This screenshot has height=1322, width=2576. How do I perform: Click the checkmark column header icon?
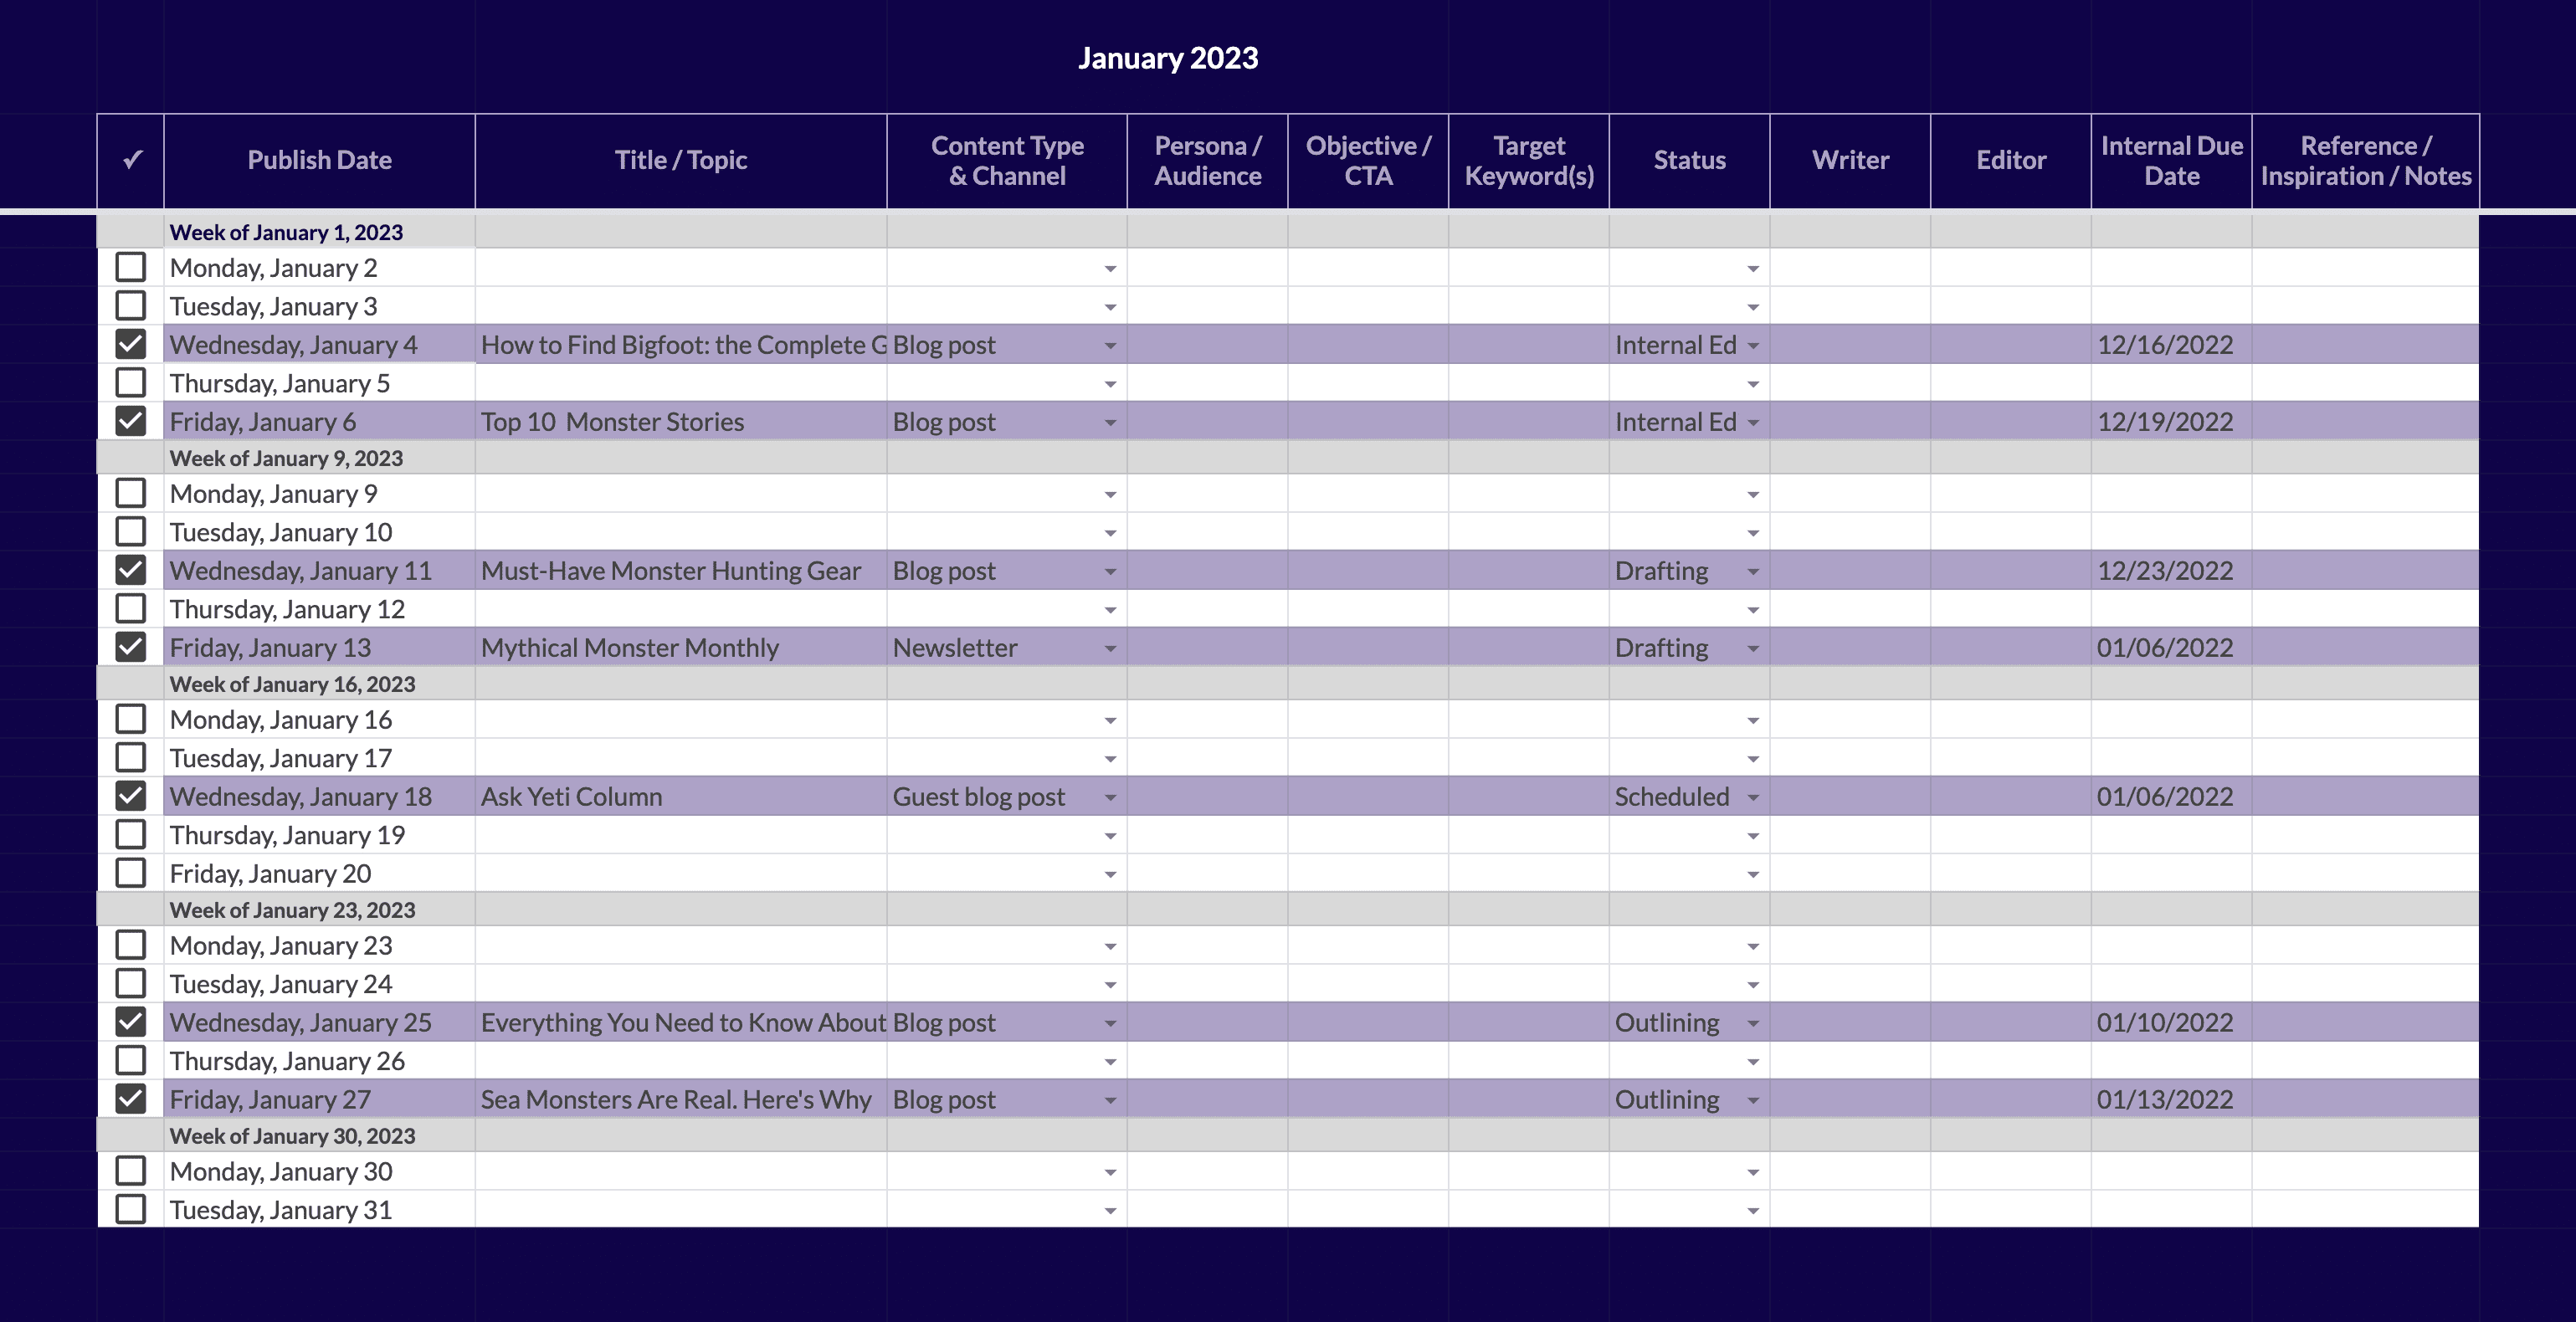[131, 160]
